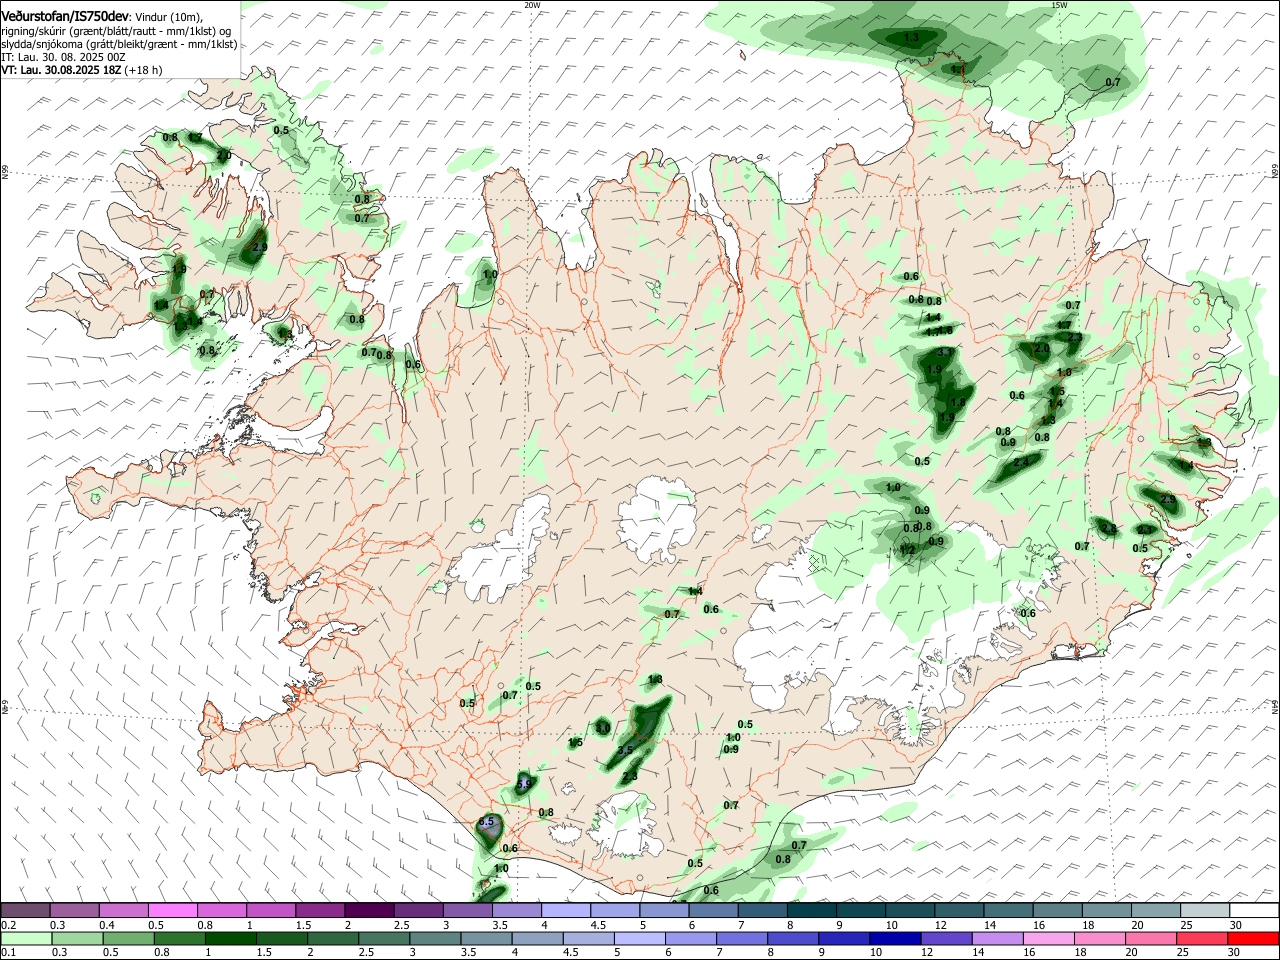Select the palest green first swatch in rain scale

coord(25,938)
